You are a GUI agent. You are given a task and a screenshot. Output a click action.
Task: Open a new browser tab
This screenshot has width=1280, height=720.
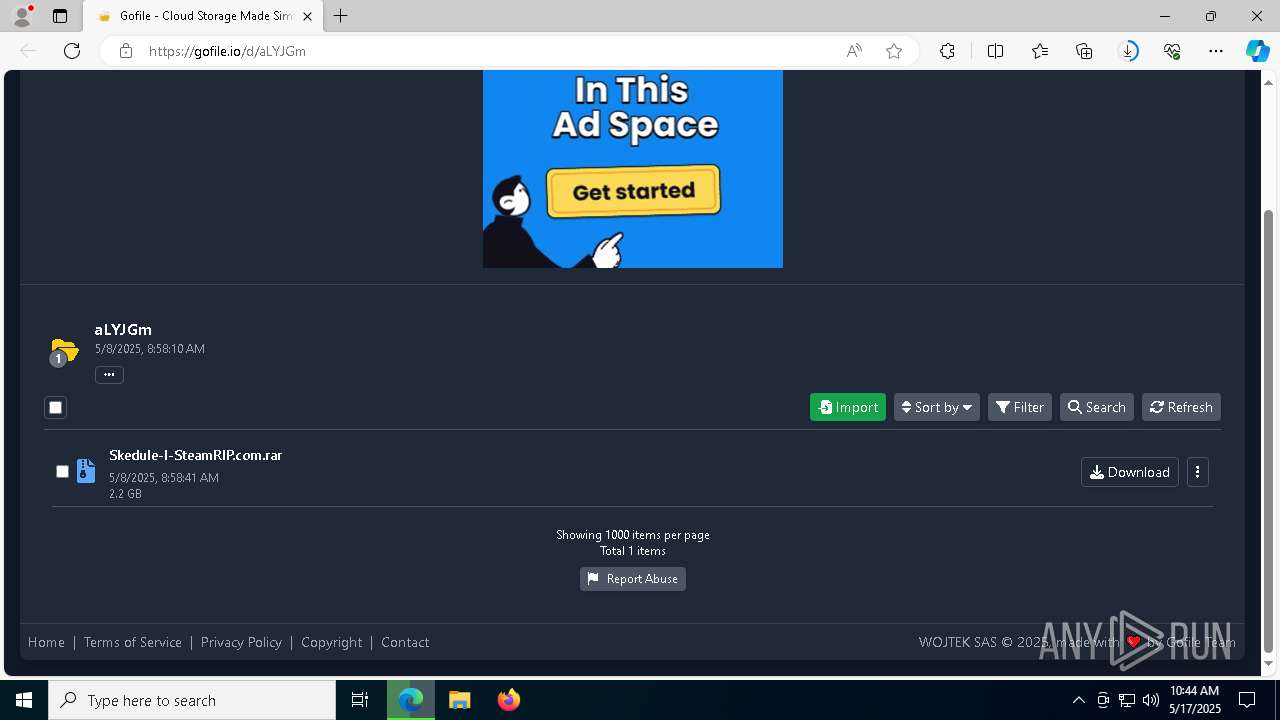click(x=341, y=16)
